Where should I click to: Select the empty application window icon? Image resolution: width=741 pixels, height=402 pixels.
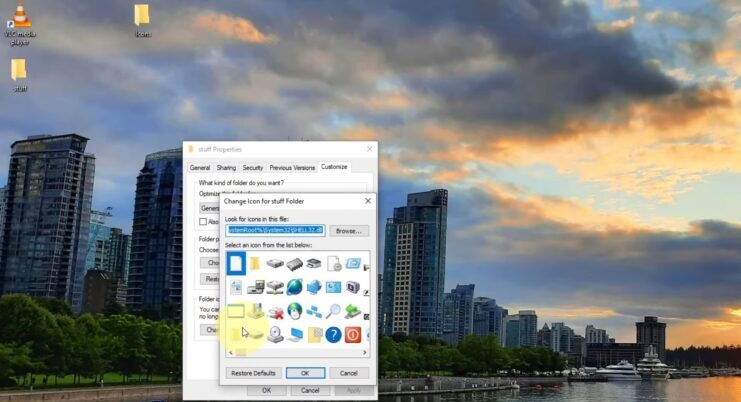click(x=236, y=311)
